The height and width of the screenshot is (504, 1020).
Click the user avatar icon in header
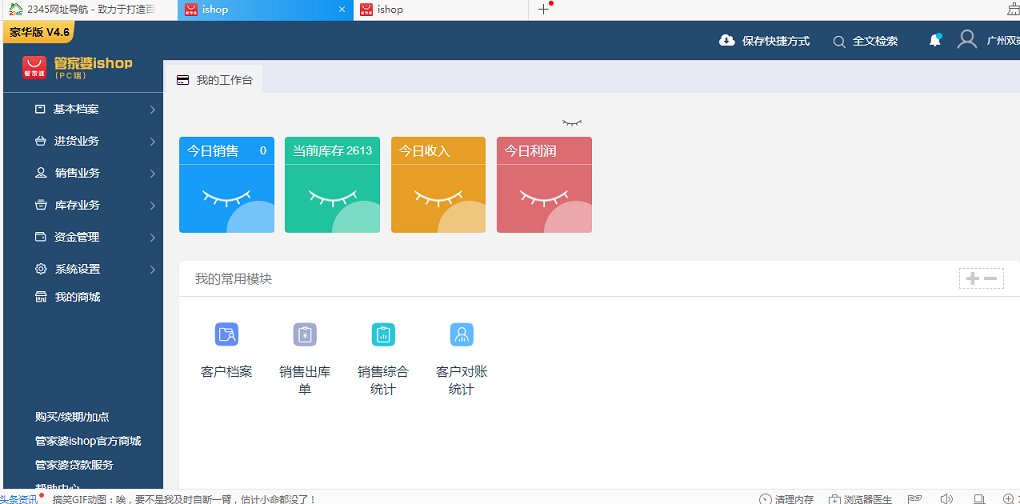point(966,40)
